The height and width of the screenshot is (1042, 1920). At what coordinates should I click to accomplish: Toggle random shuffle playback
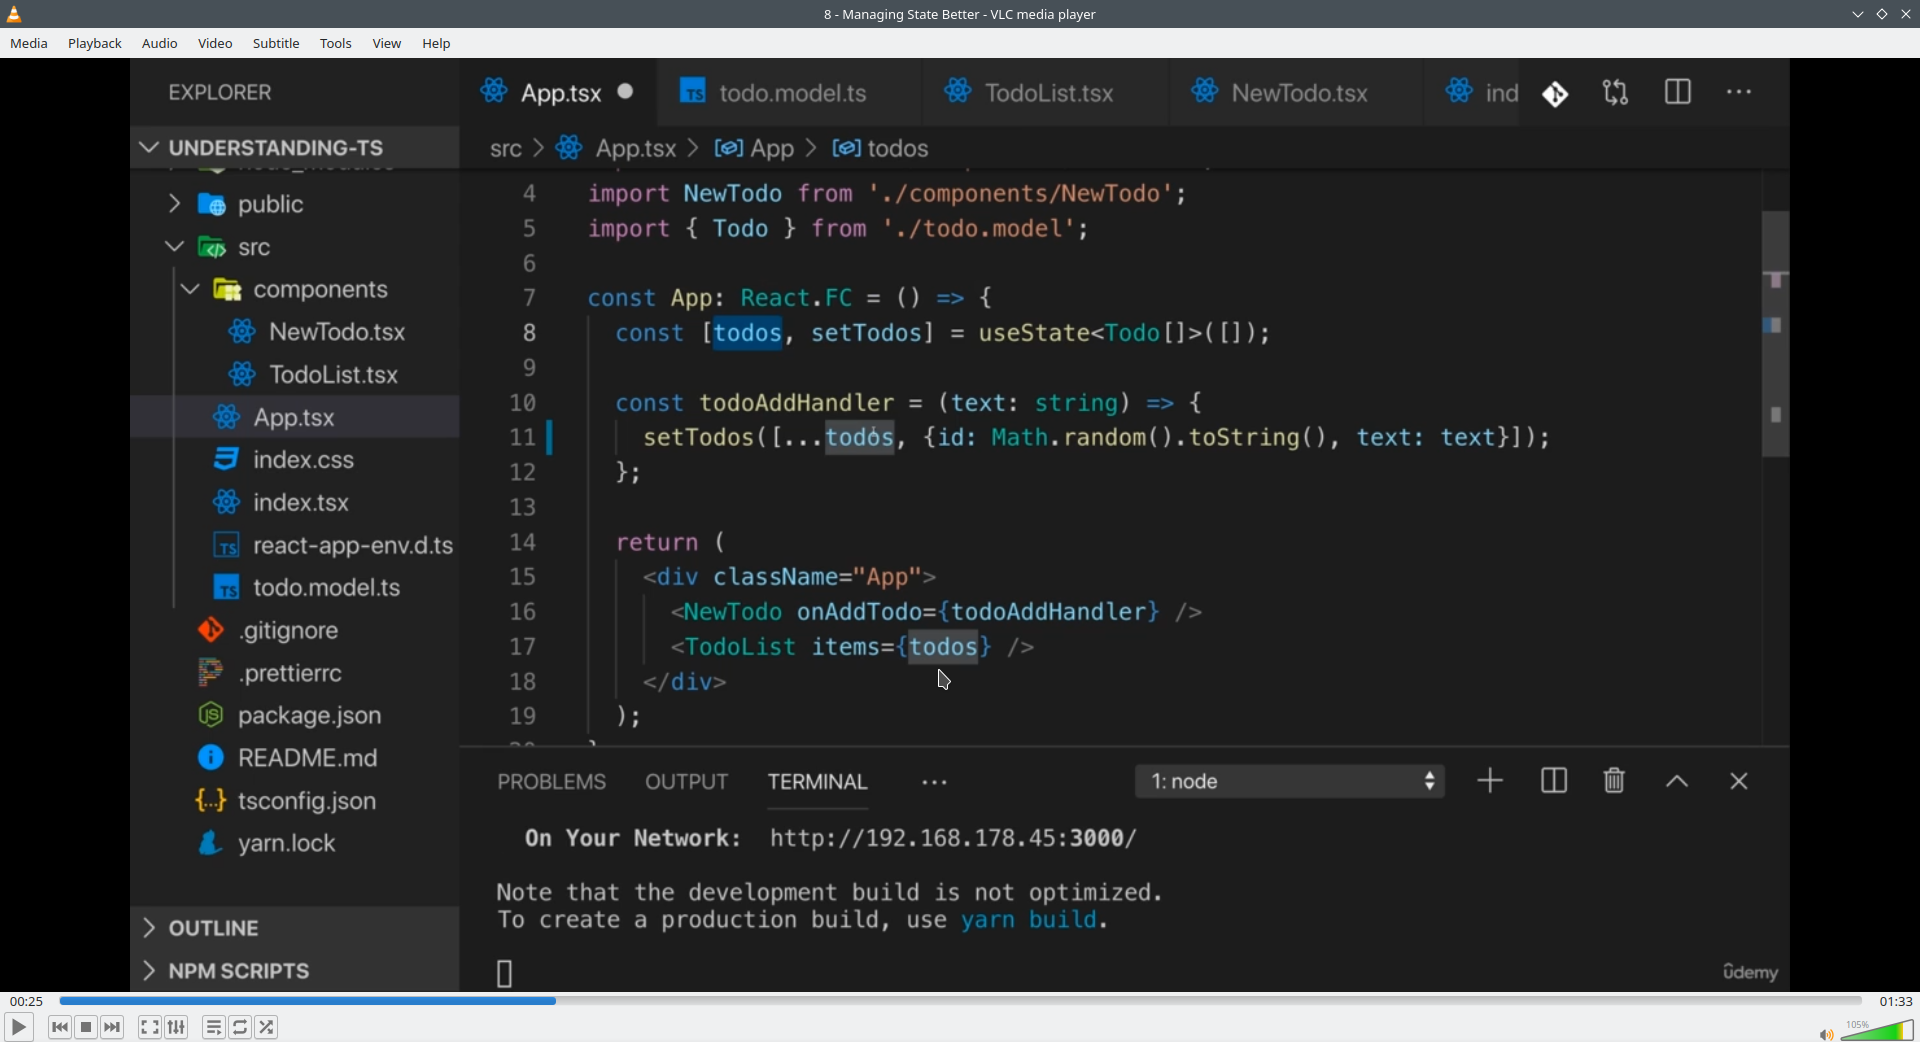[267, 1027]
